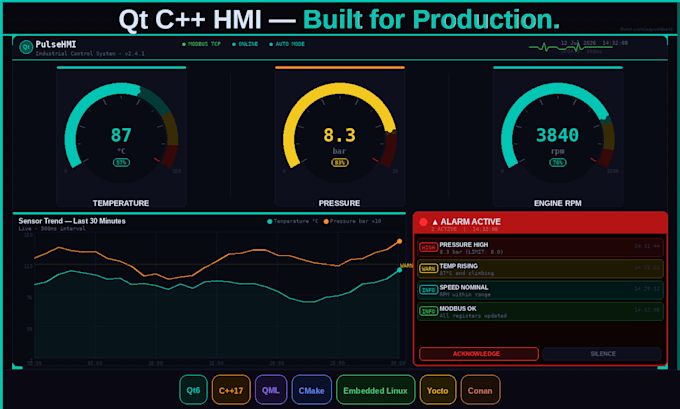Click the temperature gauge value 87
The width and height of the screenshot is (680, 409).
tap(121, 135)
